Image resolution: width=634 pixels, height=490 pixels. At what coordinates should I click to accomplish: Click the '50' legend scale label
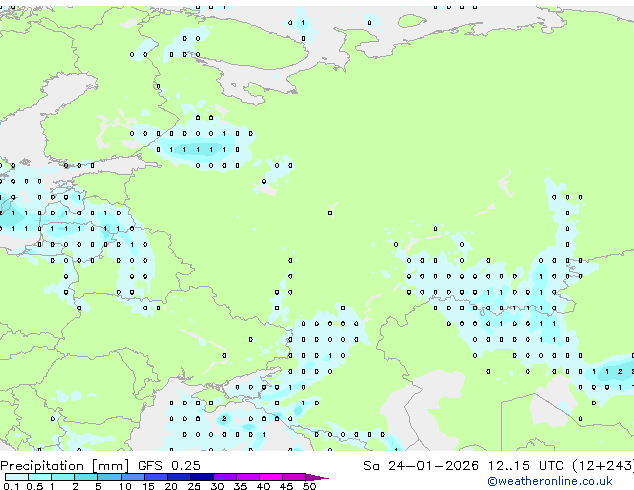[x=309, y=486]
